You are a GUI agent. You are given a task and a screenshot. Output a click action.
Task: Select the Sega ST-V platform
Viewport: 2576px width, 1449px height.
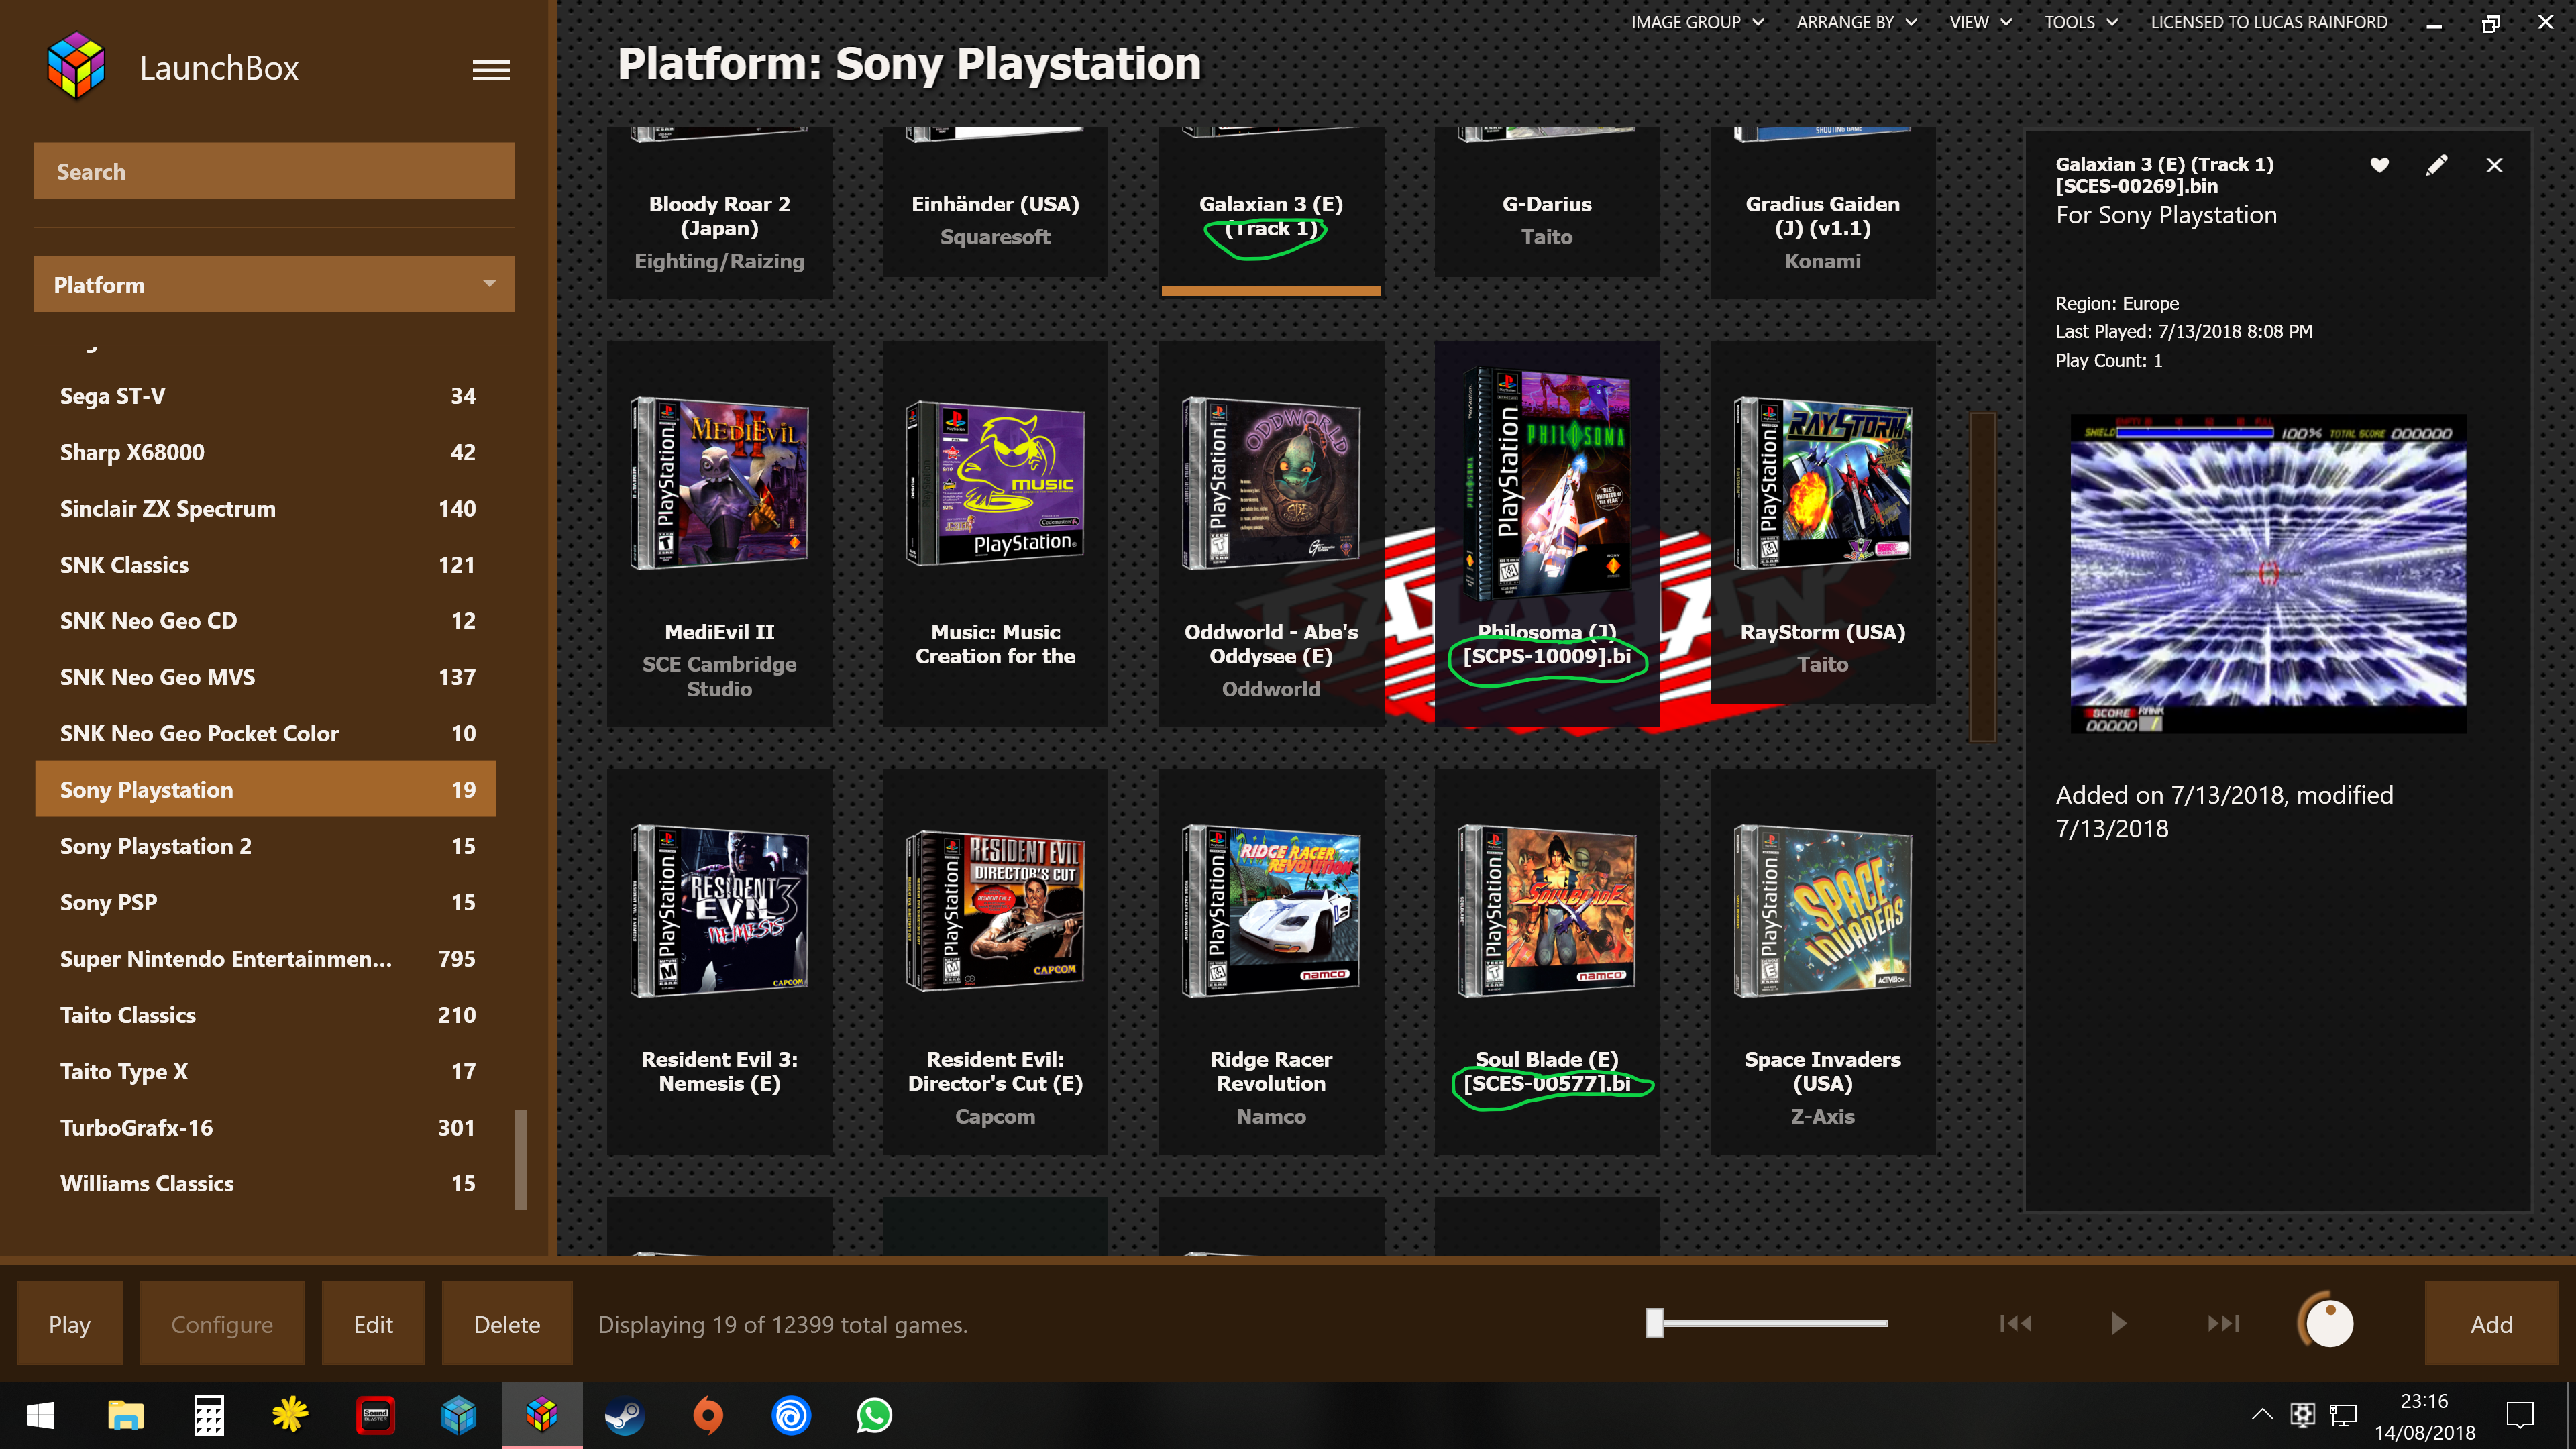point(266,396)
